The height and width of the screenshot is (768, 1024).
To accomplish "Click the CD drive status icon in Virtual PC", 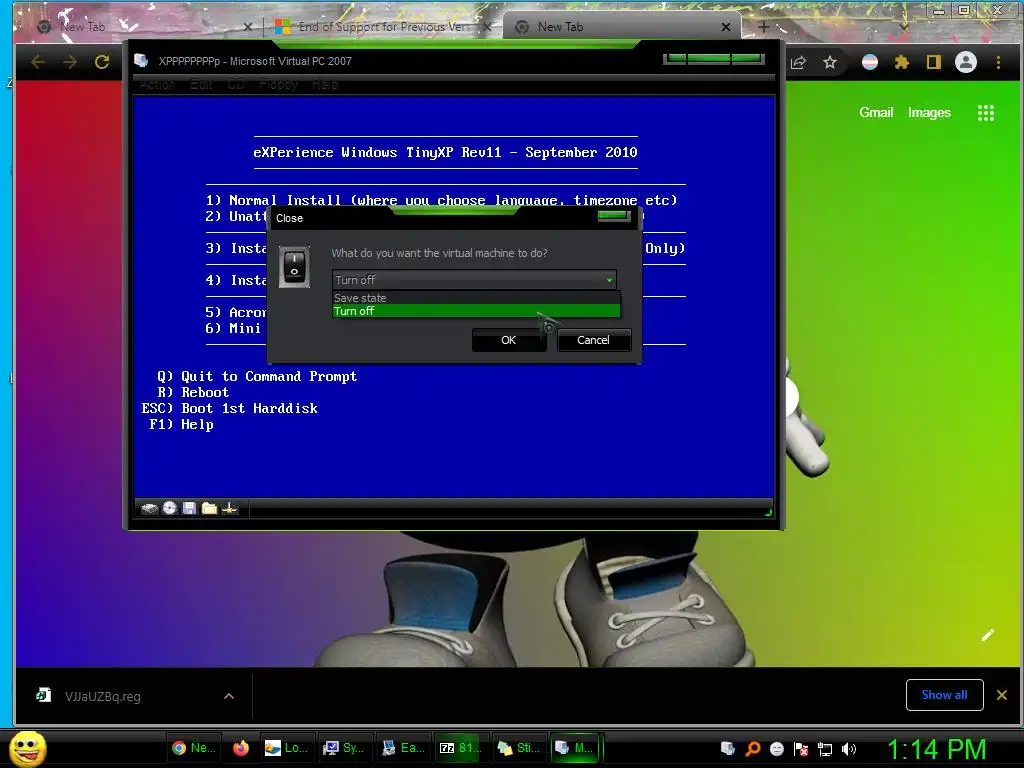I will pyautogui.click(x=170, y=508).
